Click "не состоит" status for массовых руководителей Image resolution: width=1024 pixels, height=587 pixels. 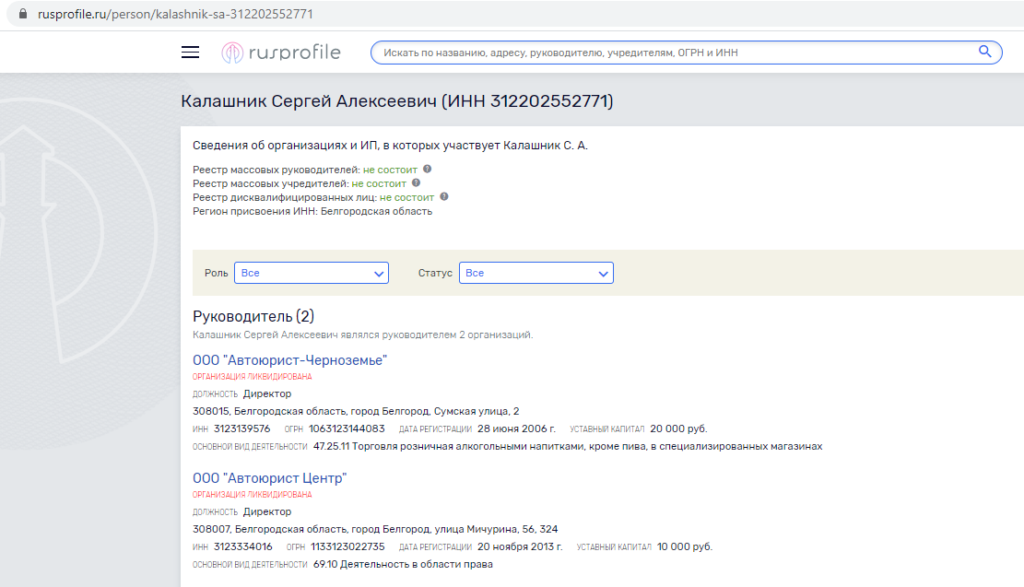390,170
